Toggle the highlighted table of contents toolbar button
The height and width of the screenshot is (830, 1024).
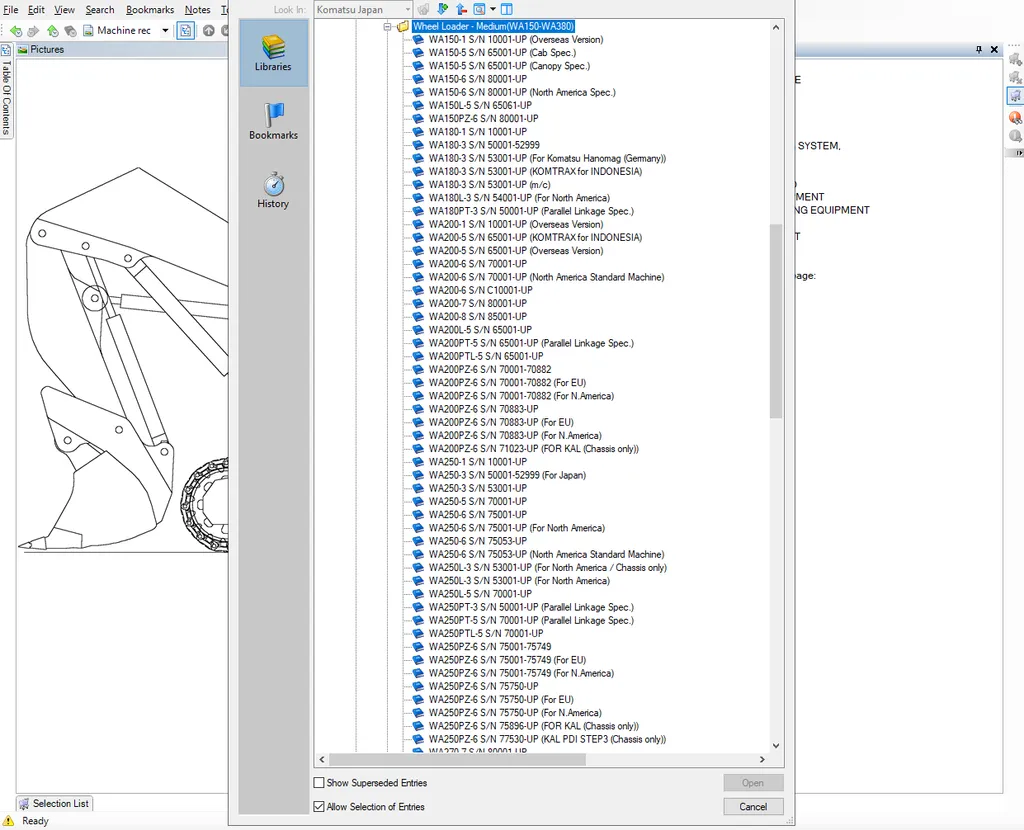point(185,31)
